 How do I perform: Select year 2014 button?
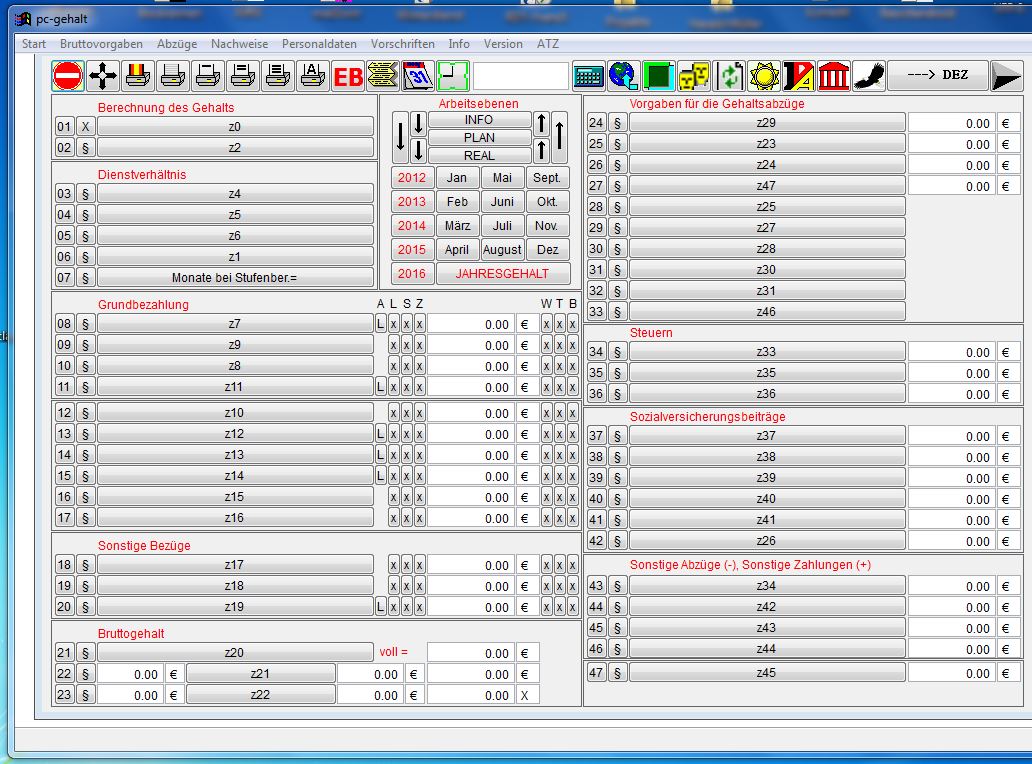412,226
